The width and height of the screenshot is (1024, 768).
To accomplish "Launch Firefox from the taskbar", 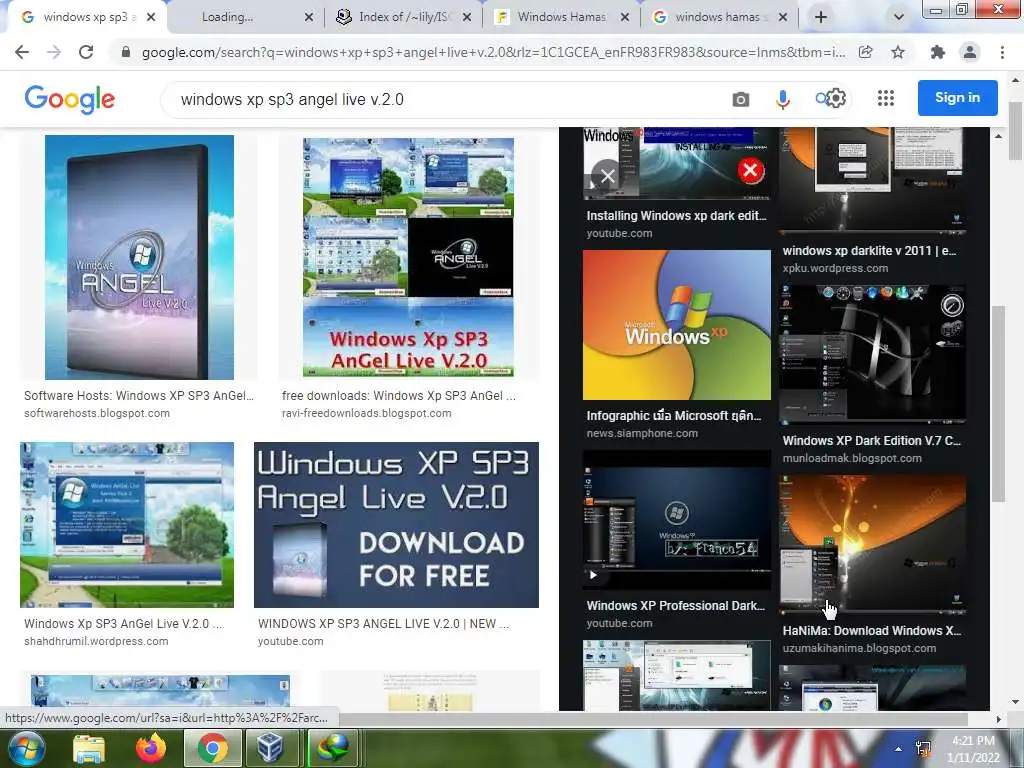I will pyautogui.click(x=151, y=748).
